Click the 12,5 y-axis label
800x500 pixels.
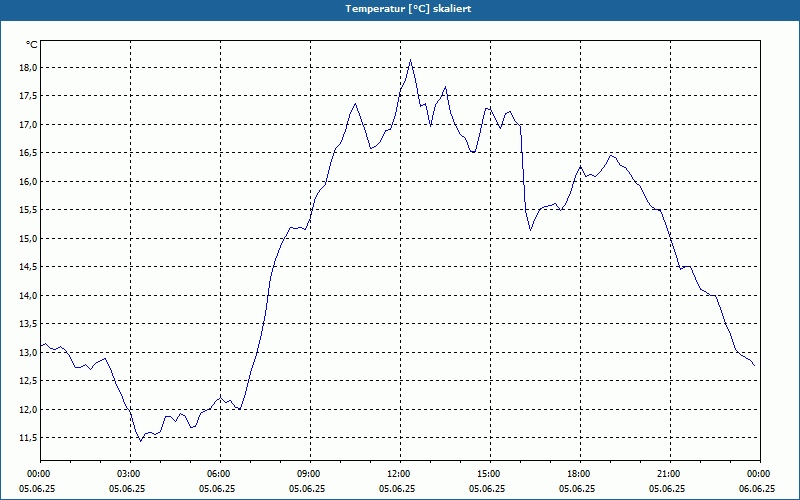click(x=28, y=381)
